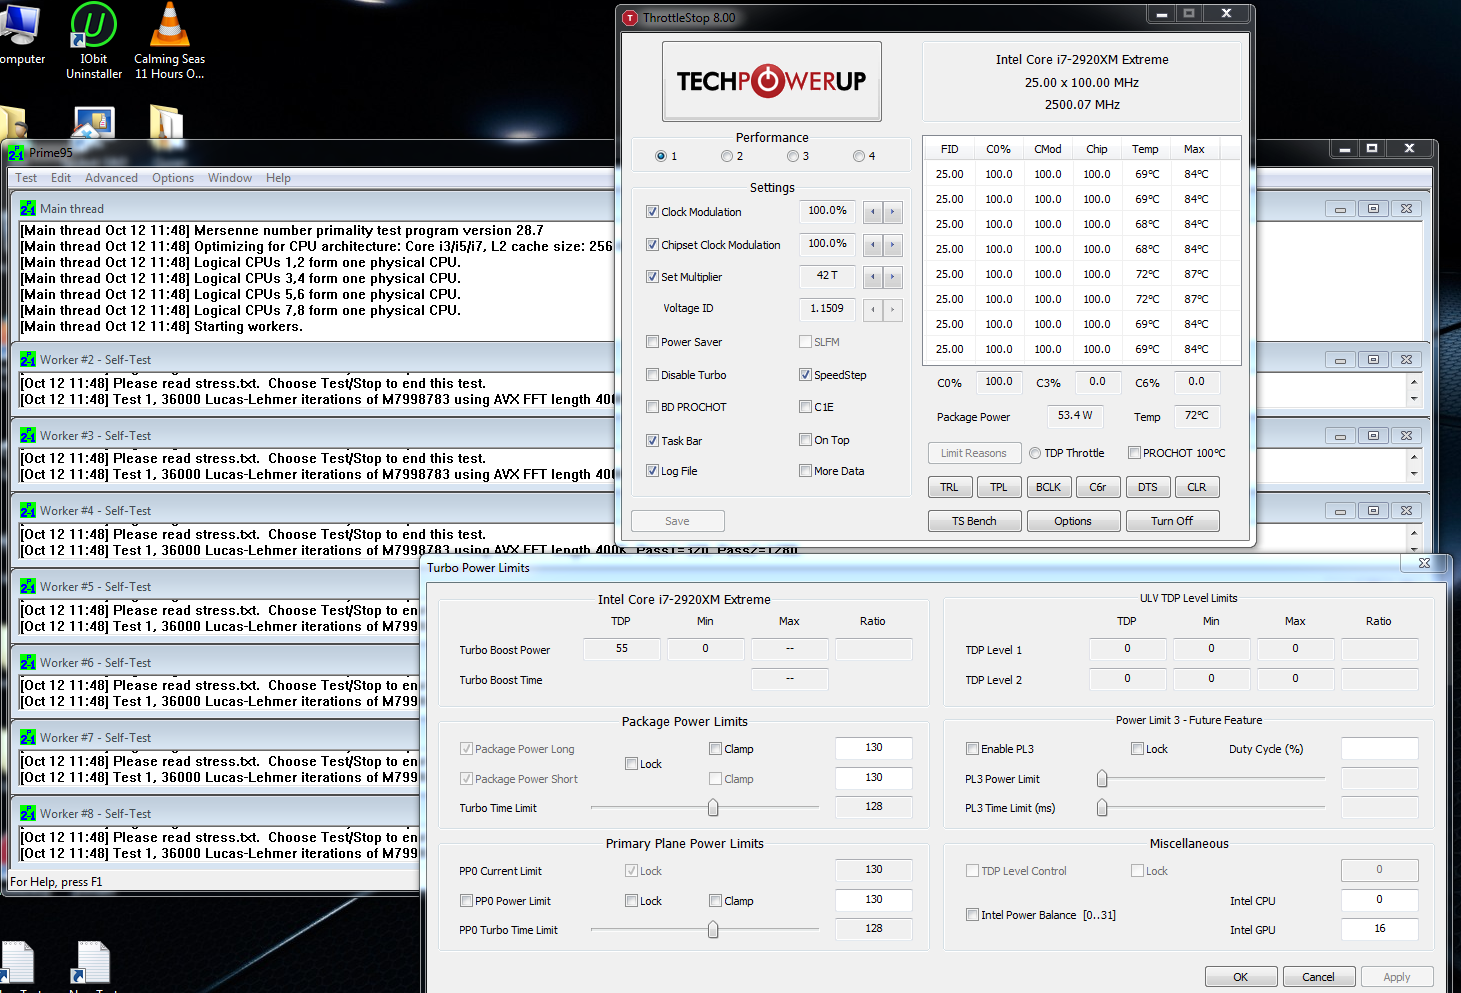This screenshot has height=993, width=1461.
Task: Click the Worker #2 window icon
Action: tap(28, 360)
